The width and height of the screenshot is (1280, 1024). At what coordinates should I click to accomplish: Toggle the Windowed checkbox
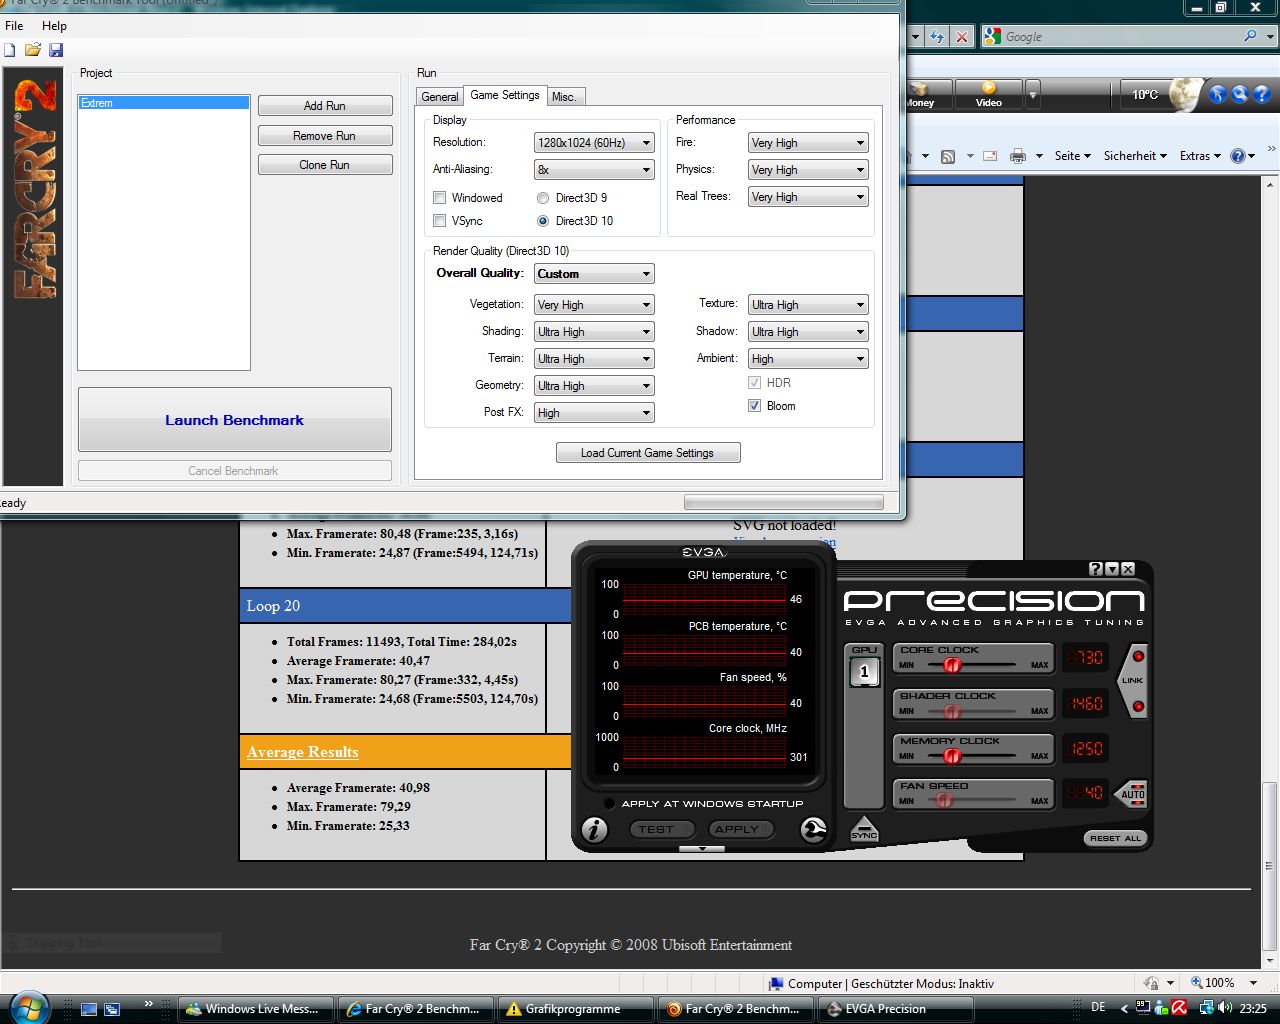439,198
